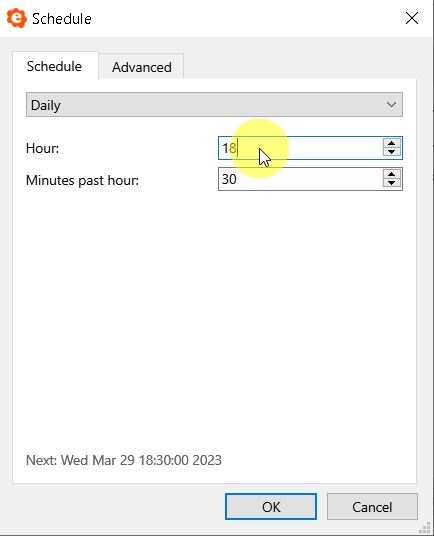Increase Minutes past hour with up arrow
Viewport: 434px width, 536px height.
point(392,175)
